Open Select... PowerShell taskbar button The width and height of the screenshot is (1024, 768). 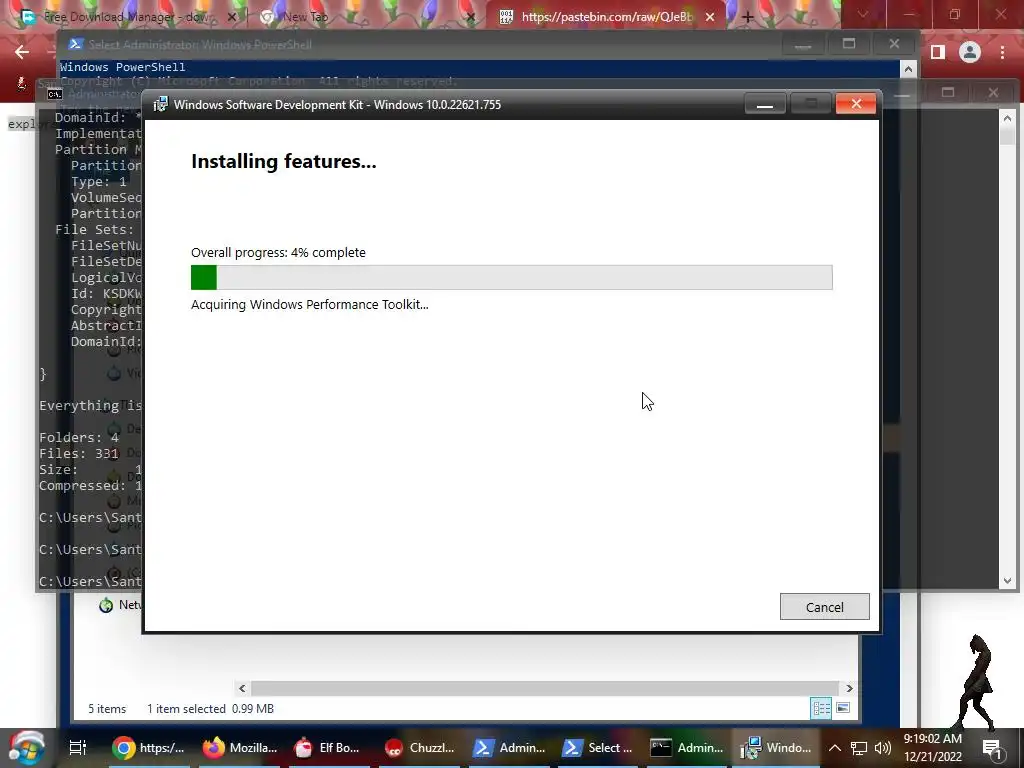coord(599,748)
